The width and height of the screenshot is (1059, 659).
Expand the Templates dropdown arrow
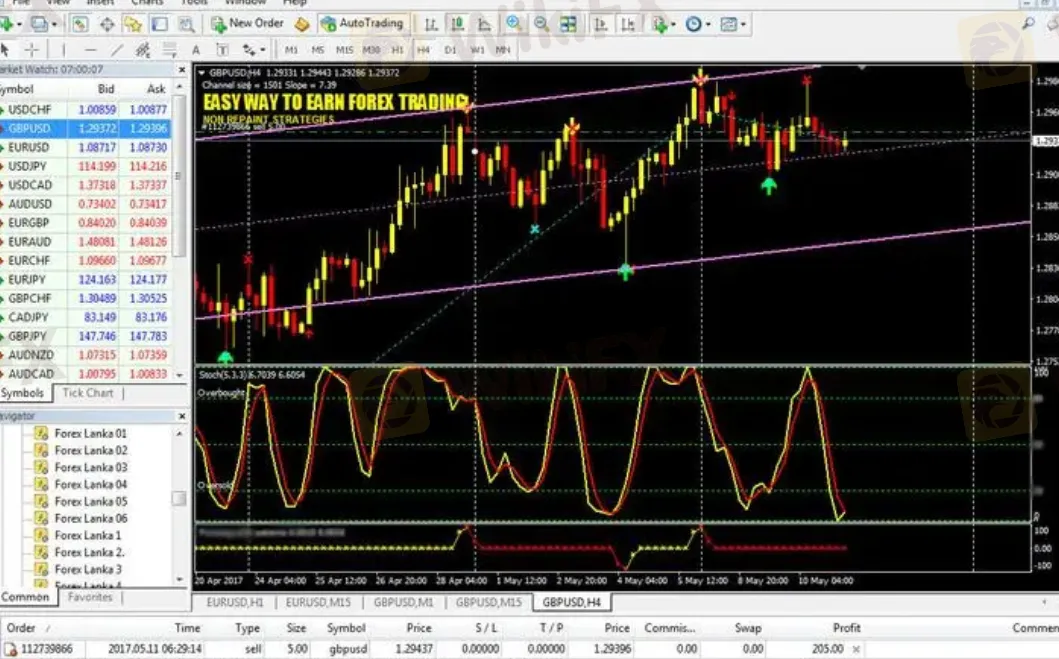743,25
